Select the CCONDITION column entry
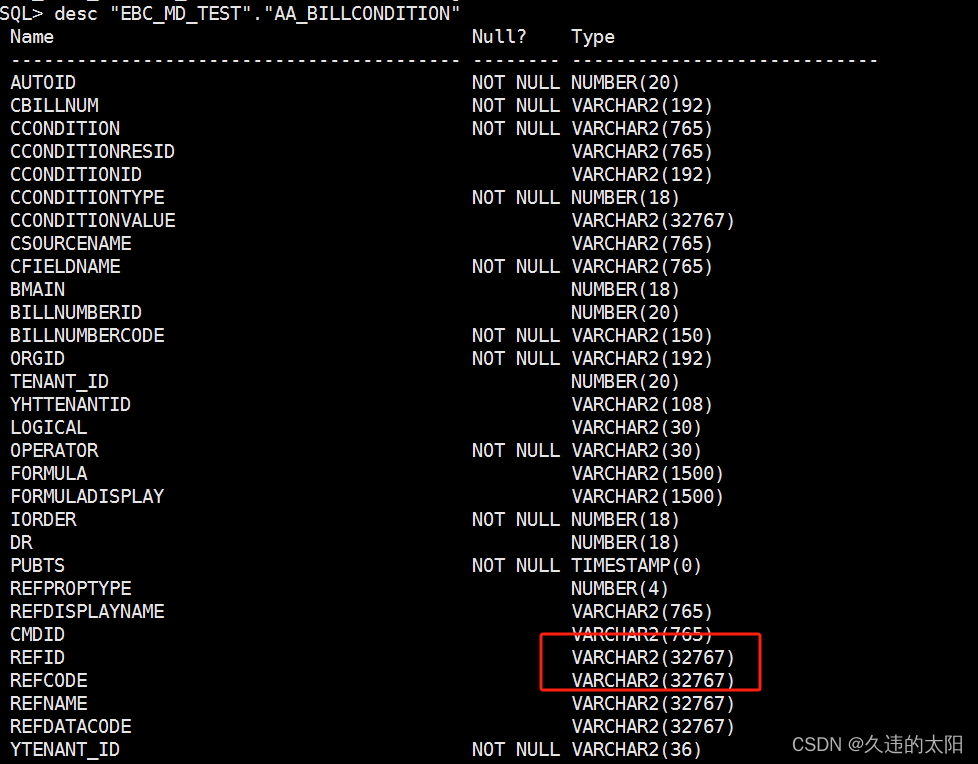This screenshot has height=764, width=978. (64, 128)
